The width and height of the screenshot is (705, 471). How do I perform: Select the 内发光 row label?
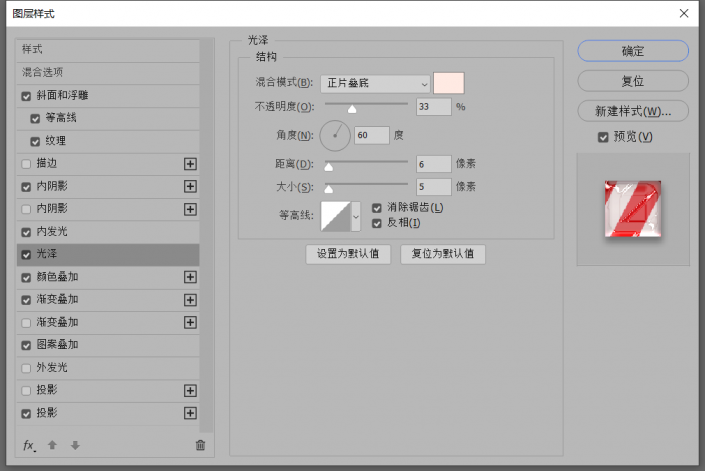[x=52, y=231]
